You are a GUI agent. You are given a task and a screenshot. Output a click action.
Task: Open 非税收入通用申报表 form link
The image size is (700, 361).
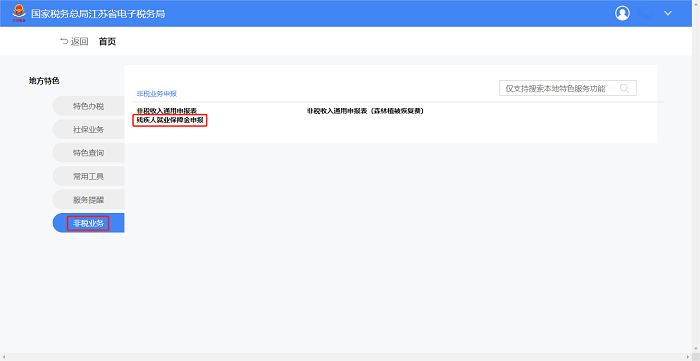pyautogui.click(x=167, y=111)
